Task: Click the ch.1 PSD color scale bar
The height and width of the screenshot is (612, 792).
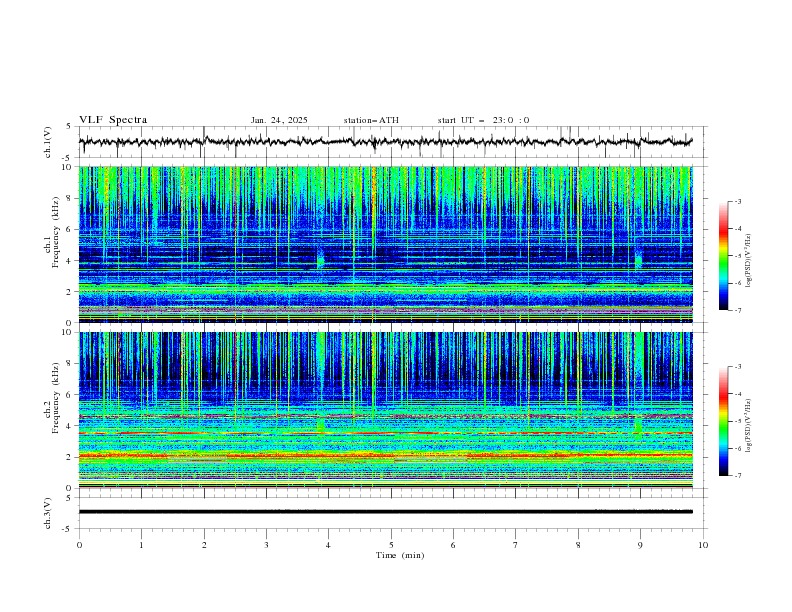Action: [723, 255]
